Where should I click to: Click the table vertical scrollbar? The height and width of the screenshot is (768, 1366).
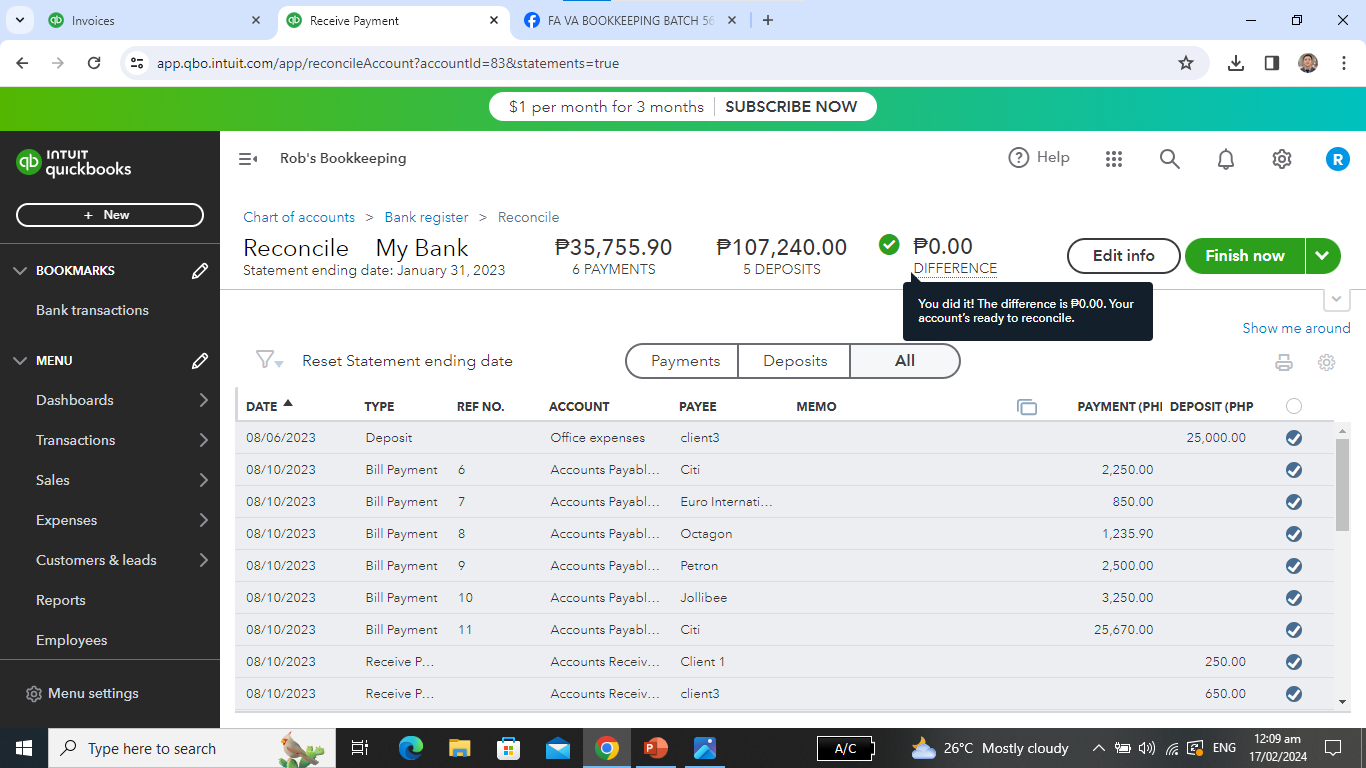coord(1343,485)
